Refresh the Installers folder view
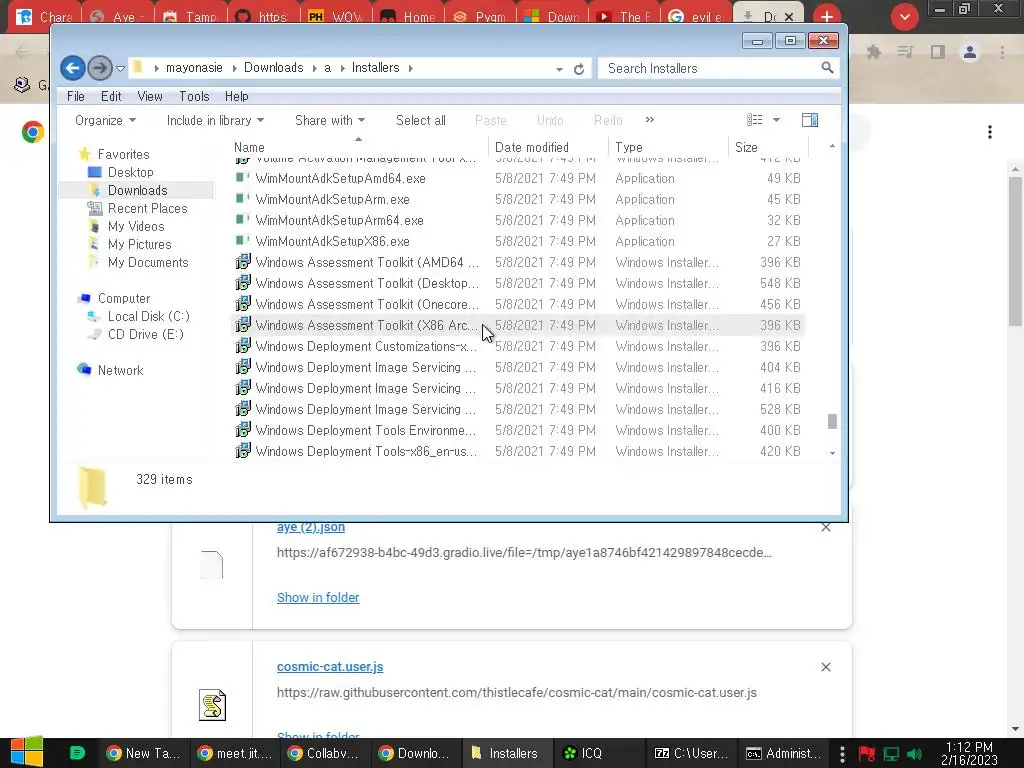The width and height of the screenshot is (1024, 768). 579,69
